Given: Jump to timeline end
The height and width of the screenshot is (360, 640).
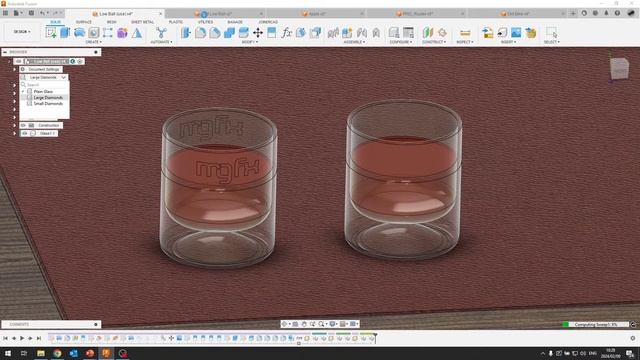Looking at the screenshot, I should coord(39,338).
